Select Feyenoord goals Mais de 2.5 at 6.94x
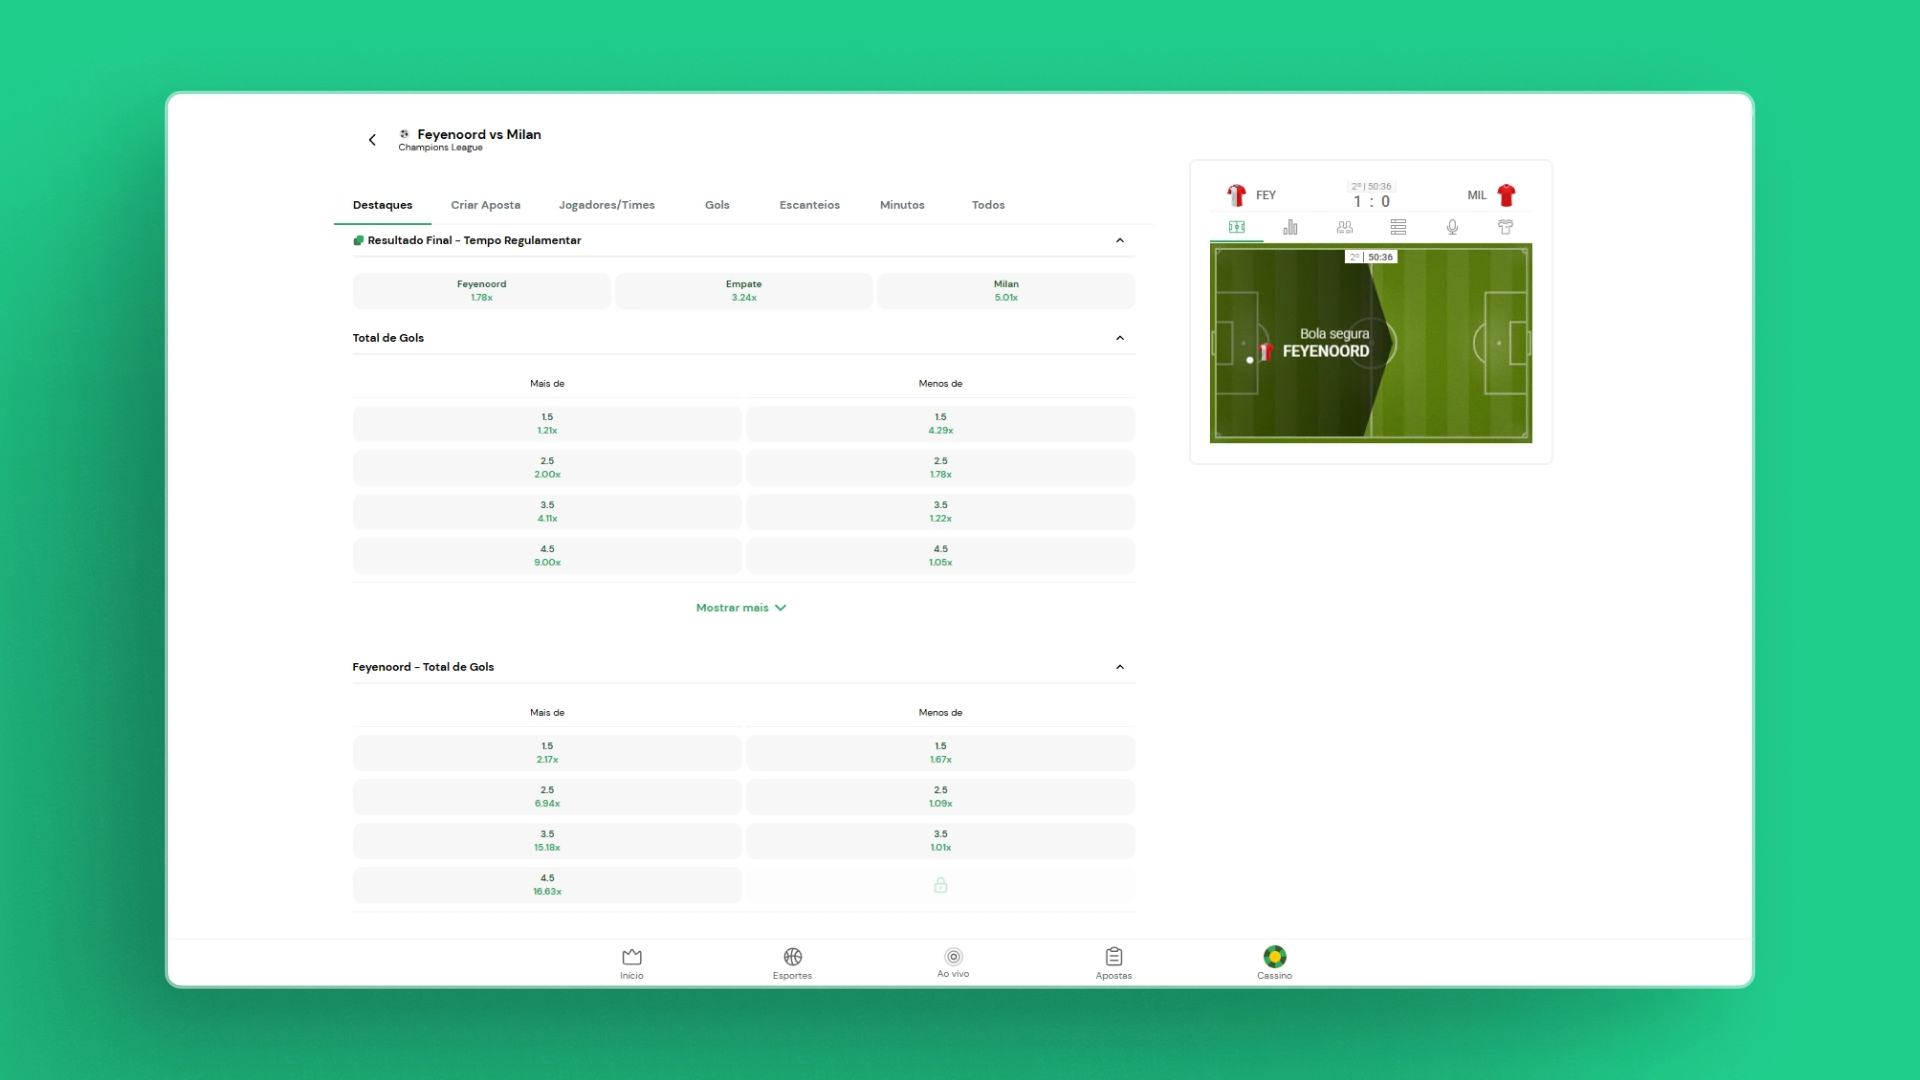Screen dimensions: 1920x1080 547,797
